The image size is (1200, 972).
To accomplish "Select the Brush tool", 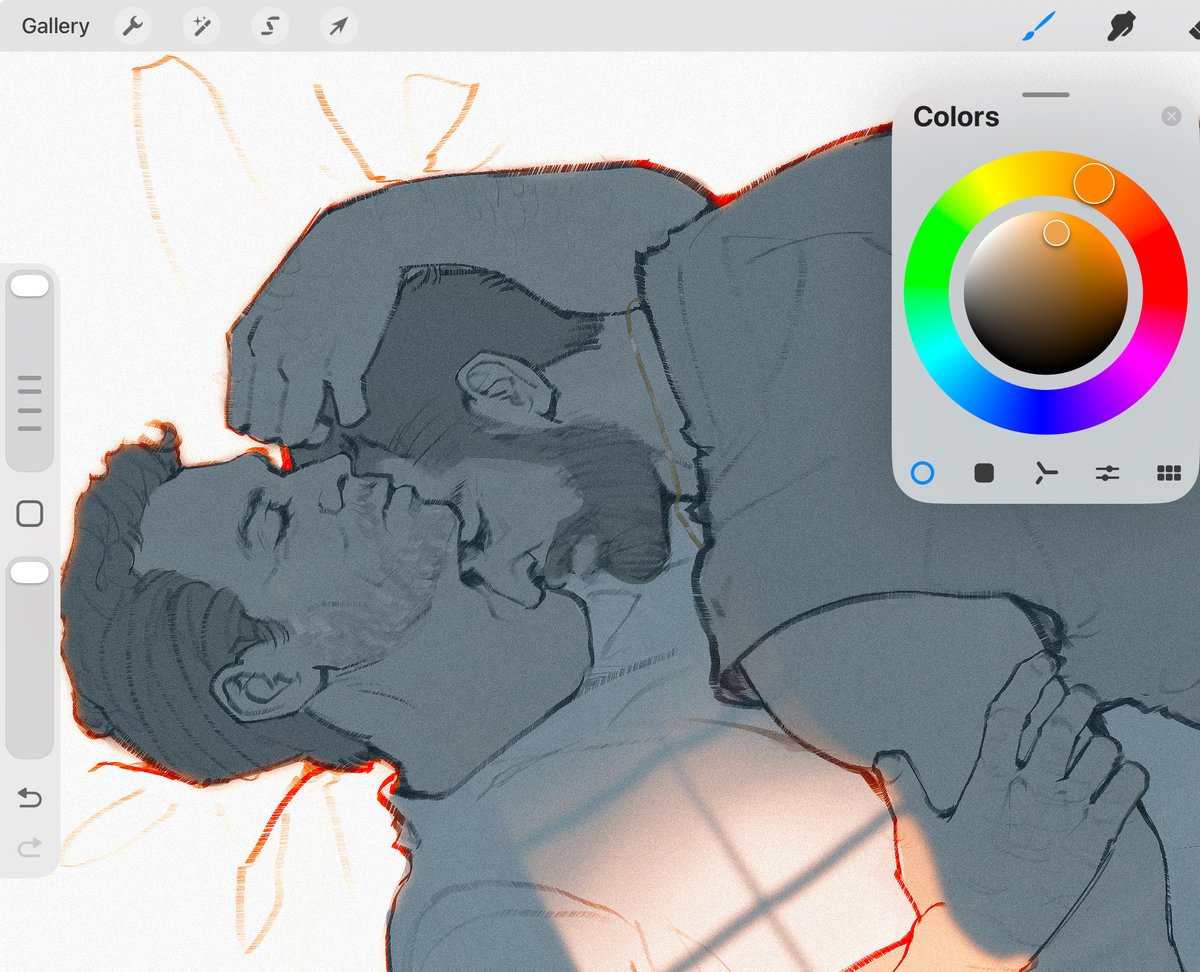I will tap(1039, 26).
